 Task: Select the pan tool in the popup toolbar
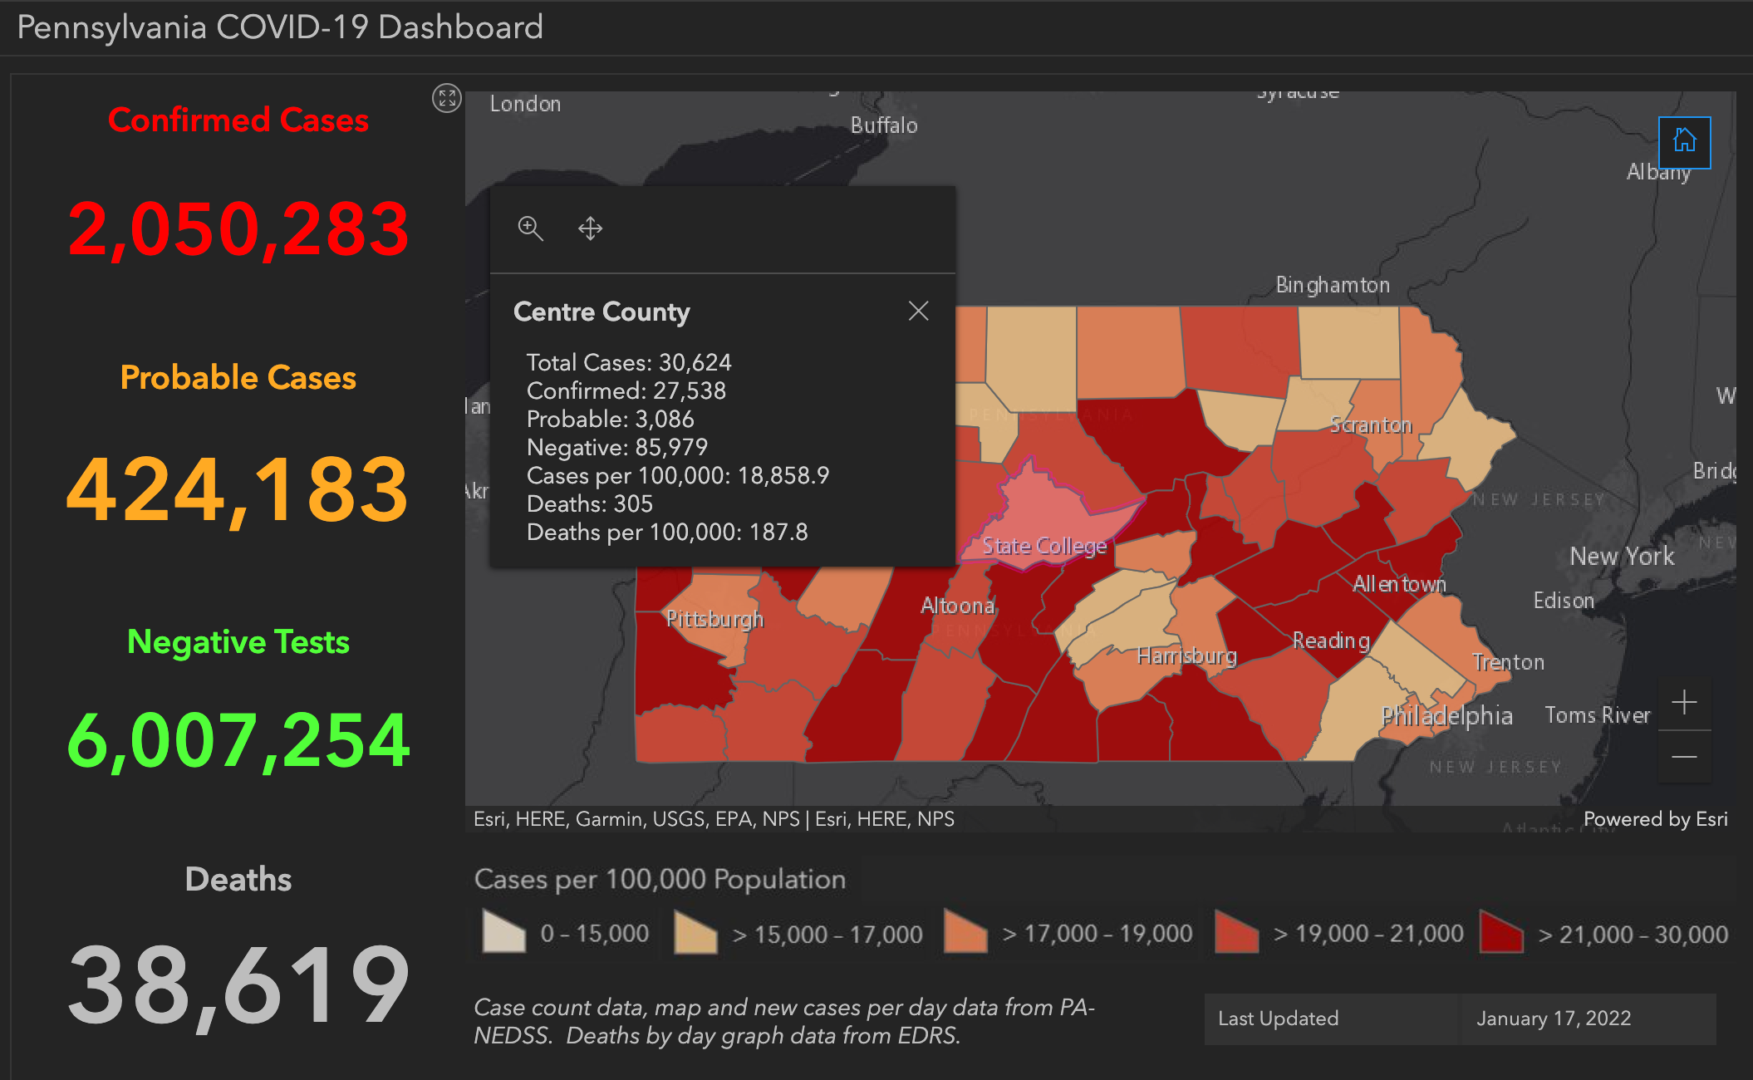coord(589,229)
